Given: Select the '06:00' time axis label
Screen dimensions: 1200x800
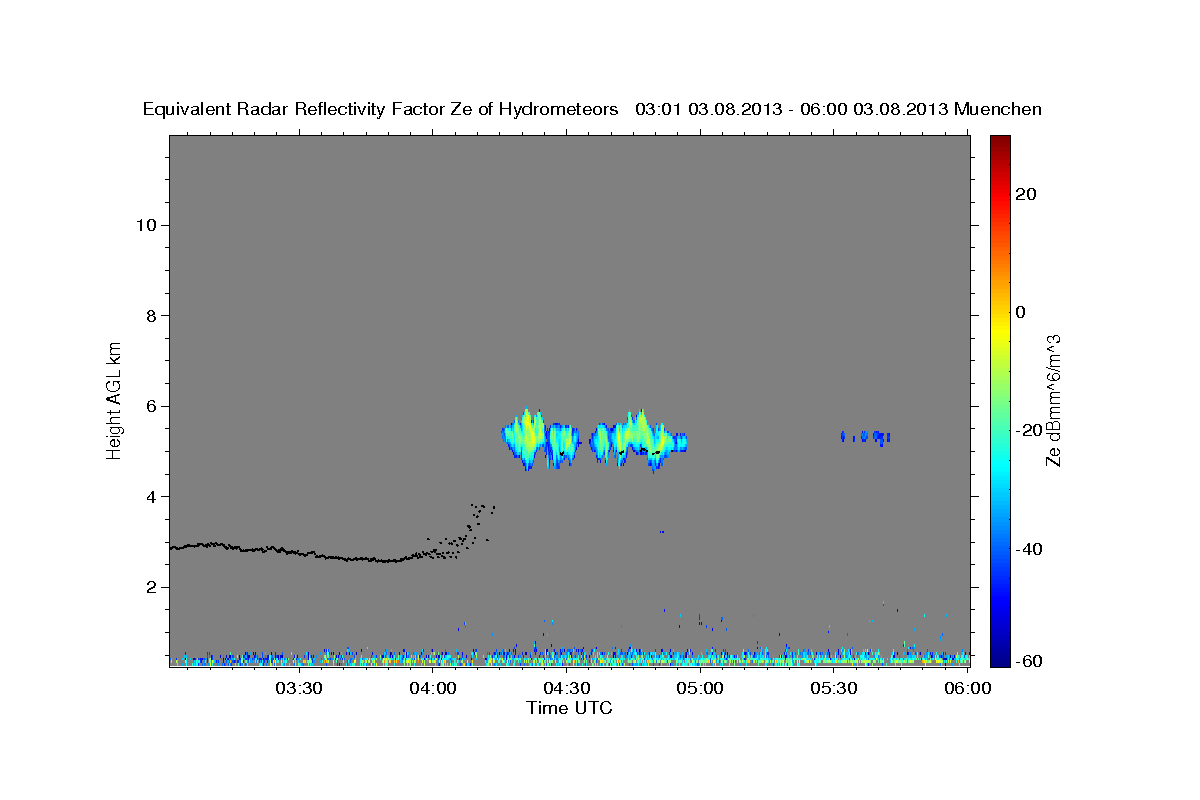Looking at the screenshot, I should [968, 688].
